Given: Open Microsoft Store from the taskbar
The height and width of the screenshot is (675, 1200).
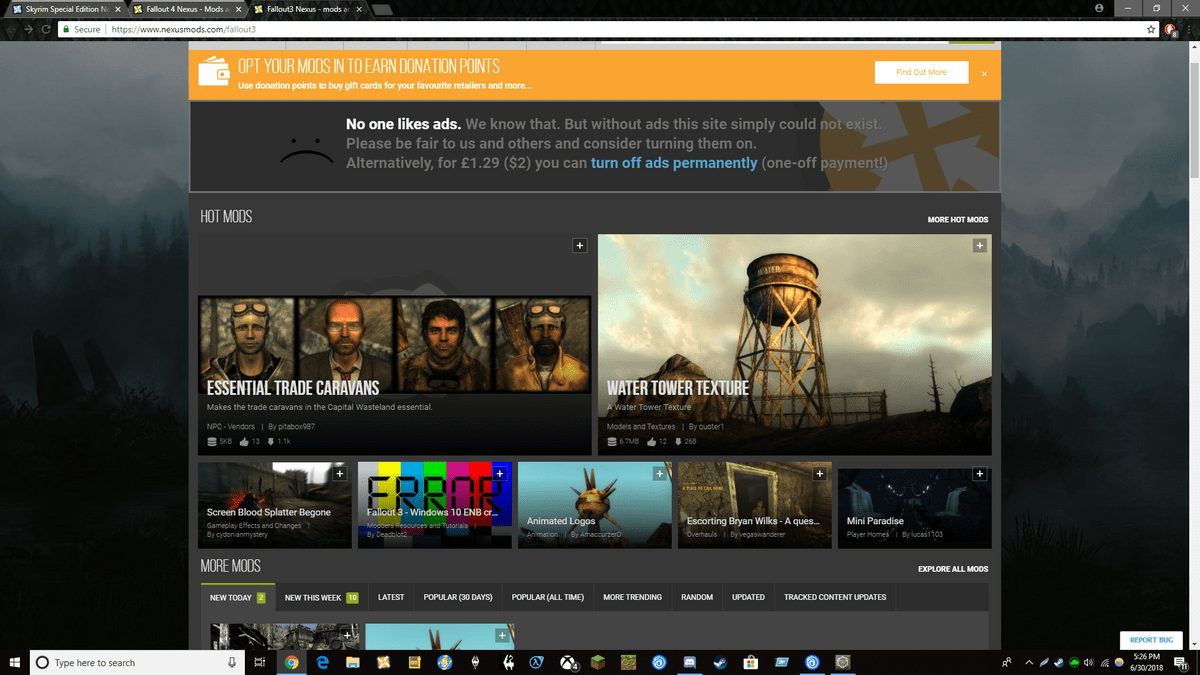Looking at the screenshot, I should point(752,662).
